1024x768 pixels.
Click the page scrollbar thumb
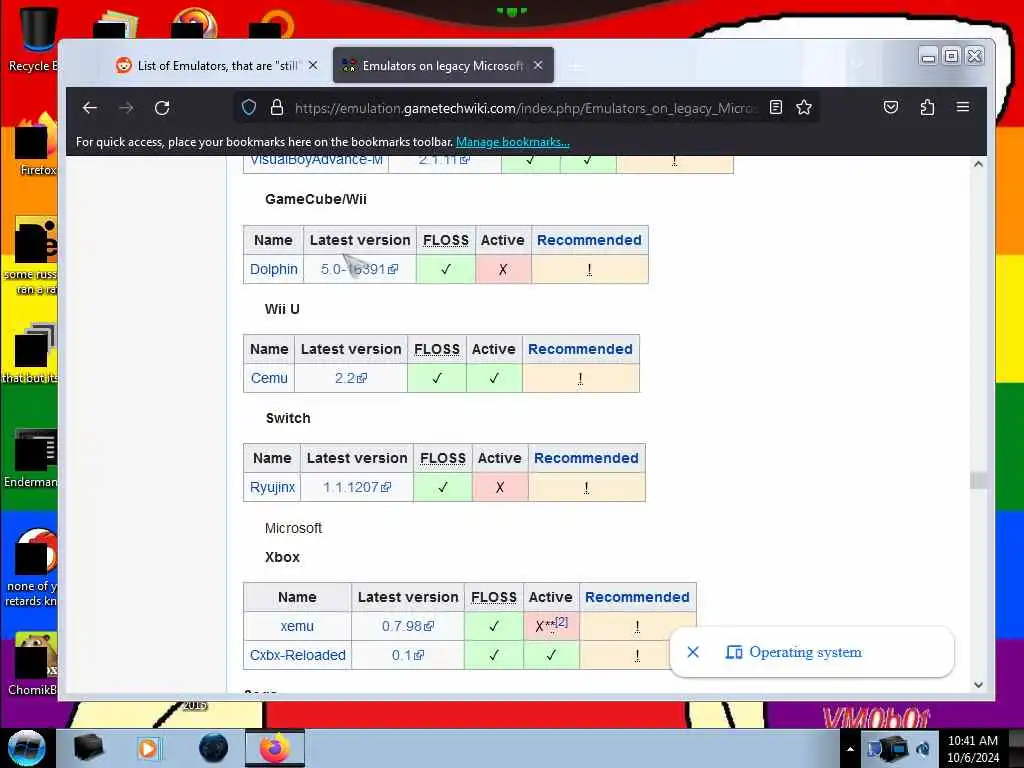pos(978,480)
